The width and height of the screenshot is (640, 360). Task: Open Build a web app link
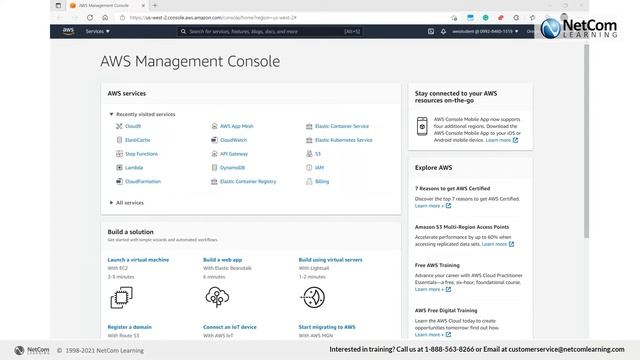pos(222,260)
